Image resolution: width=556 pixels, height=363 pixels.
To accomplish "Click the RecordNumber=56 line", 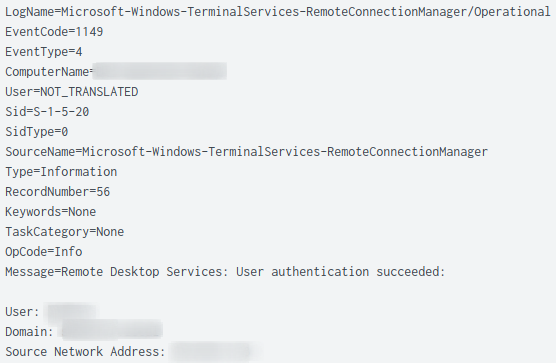I will tap(57, 192).
